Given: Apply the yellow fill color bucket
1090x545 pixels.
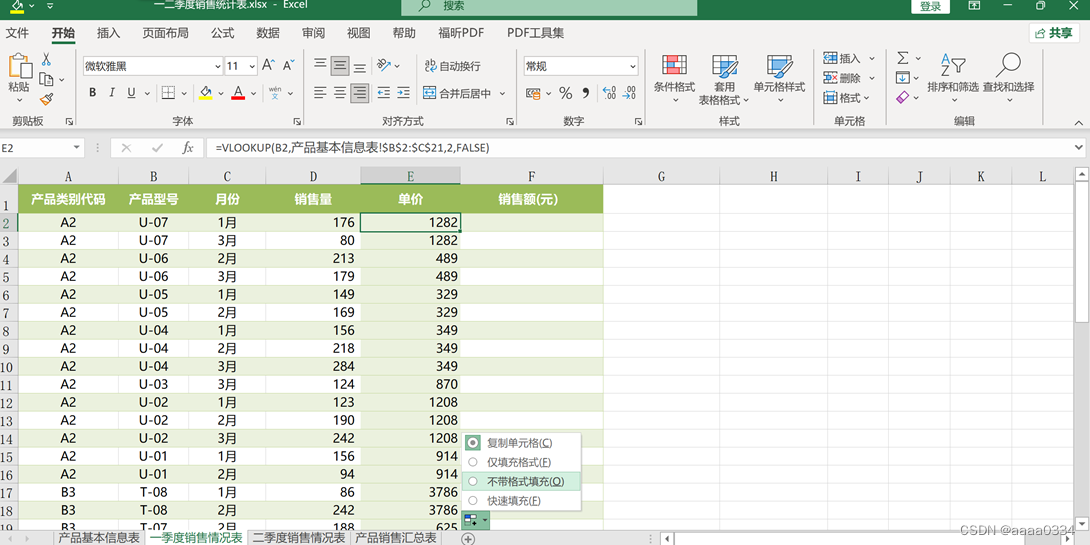Looking at the screenshot, I should (x=205, y=92).
